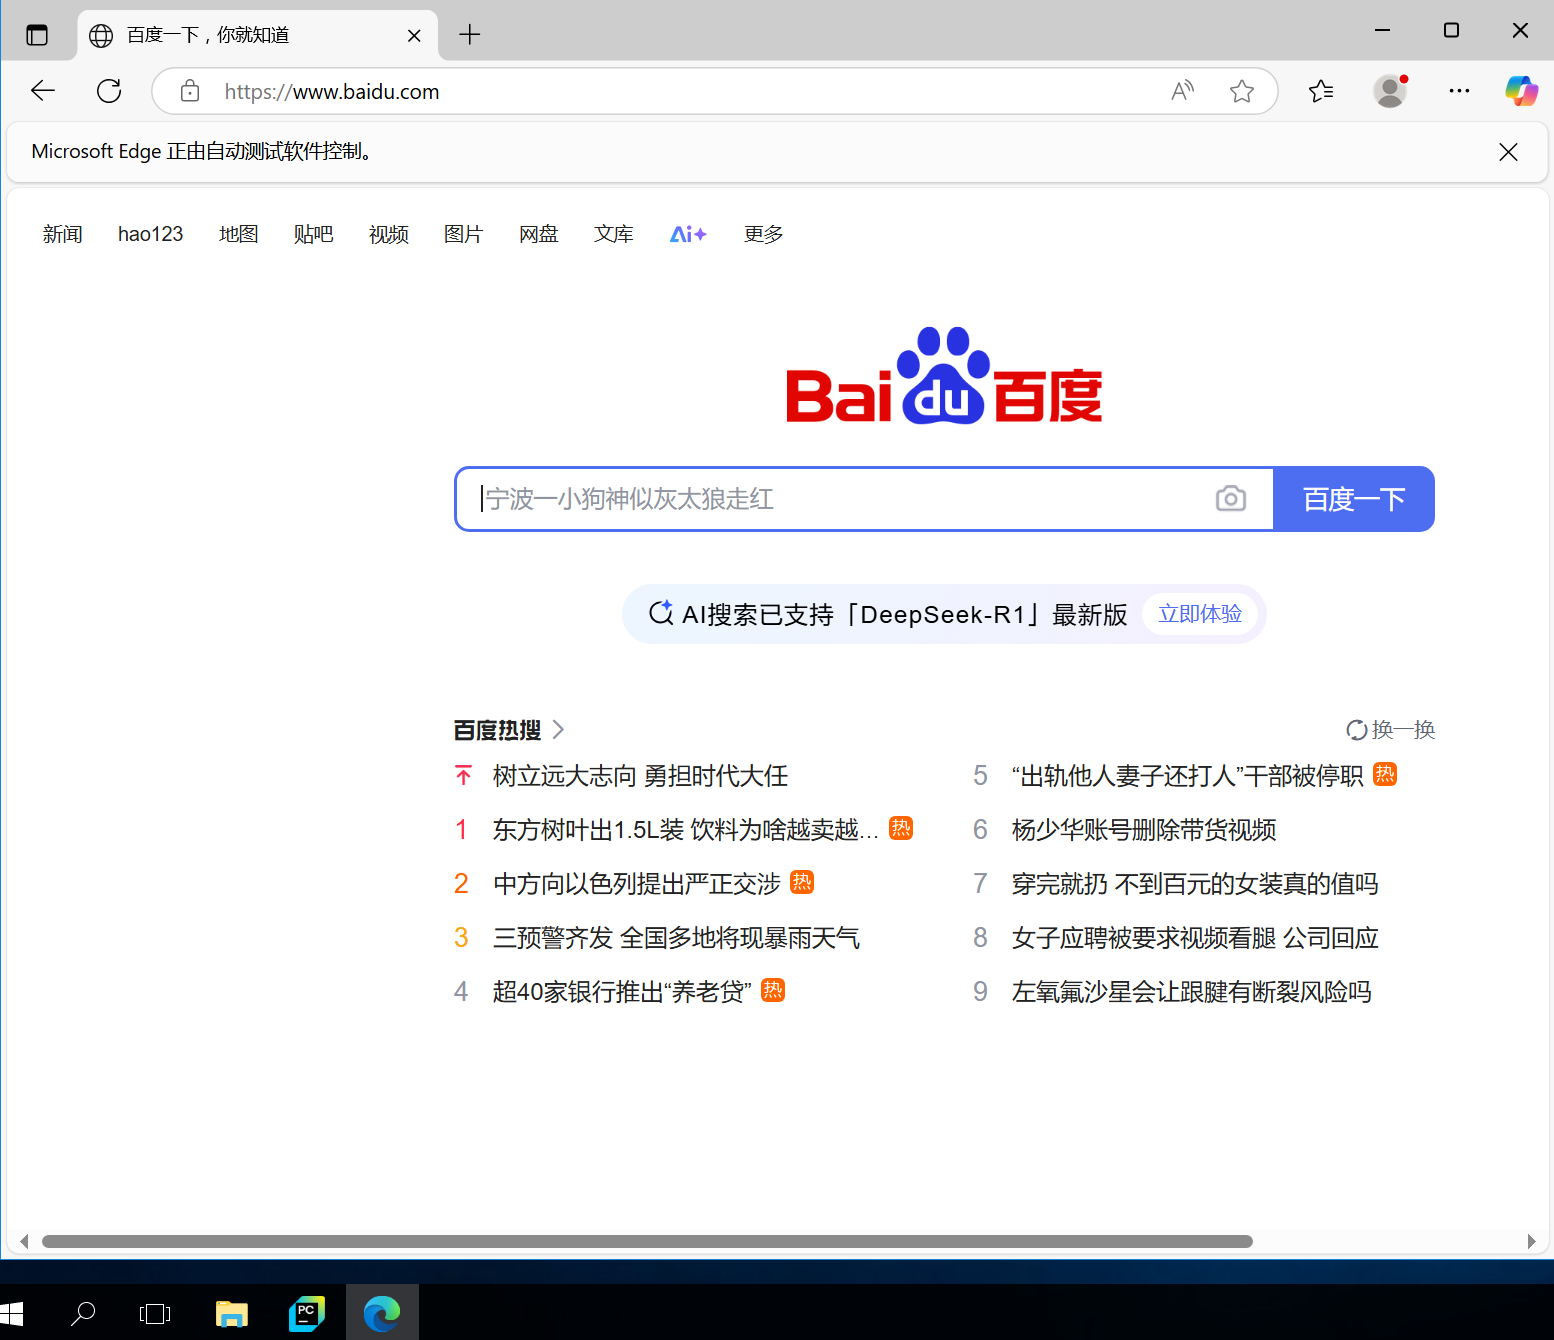
Task: View site information lock icon
Action: coord(189,91)
